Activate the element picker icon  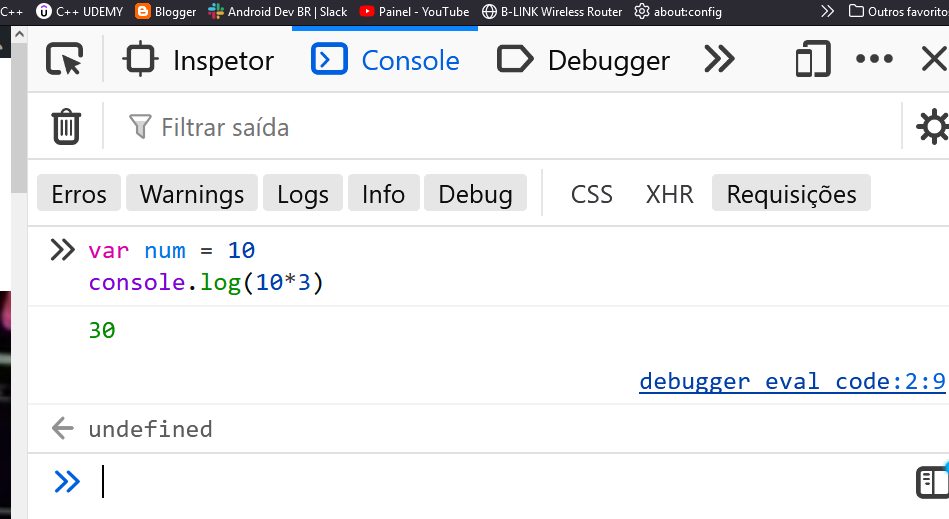pos(65,60)
